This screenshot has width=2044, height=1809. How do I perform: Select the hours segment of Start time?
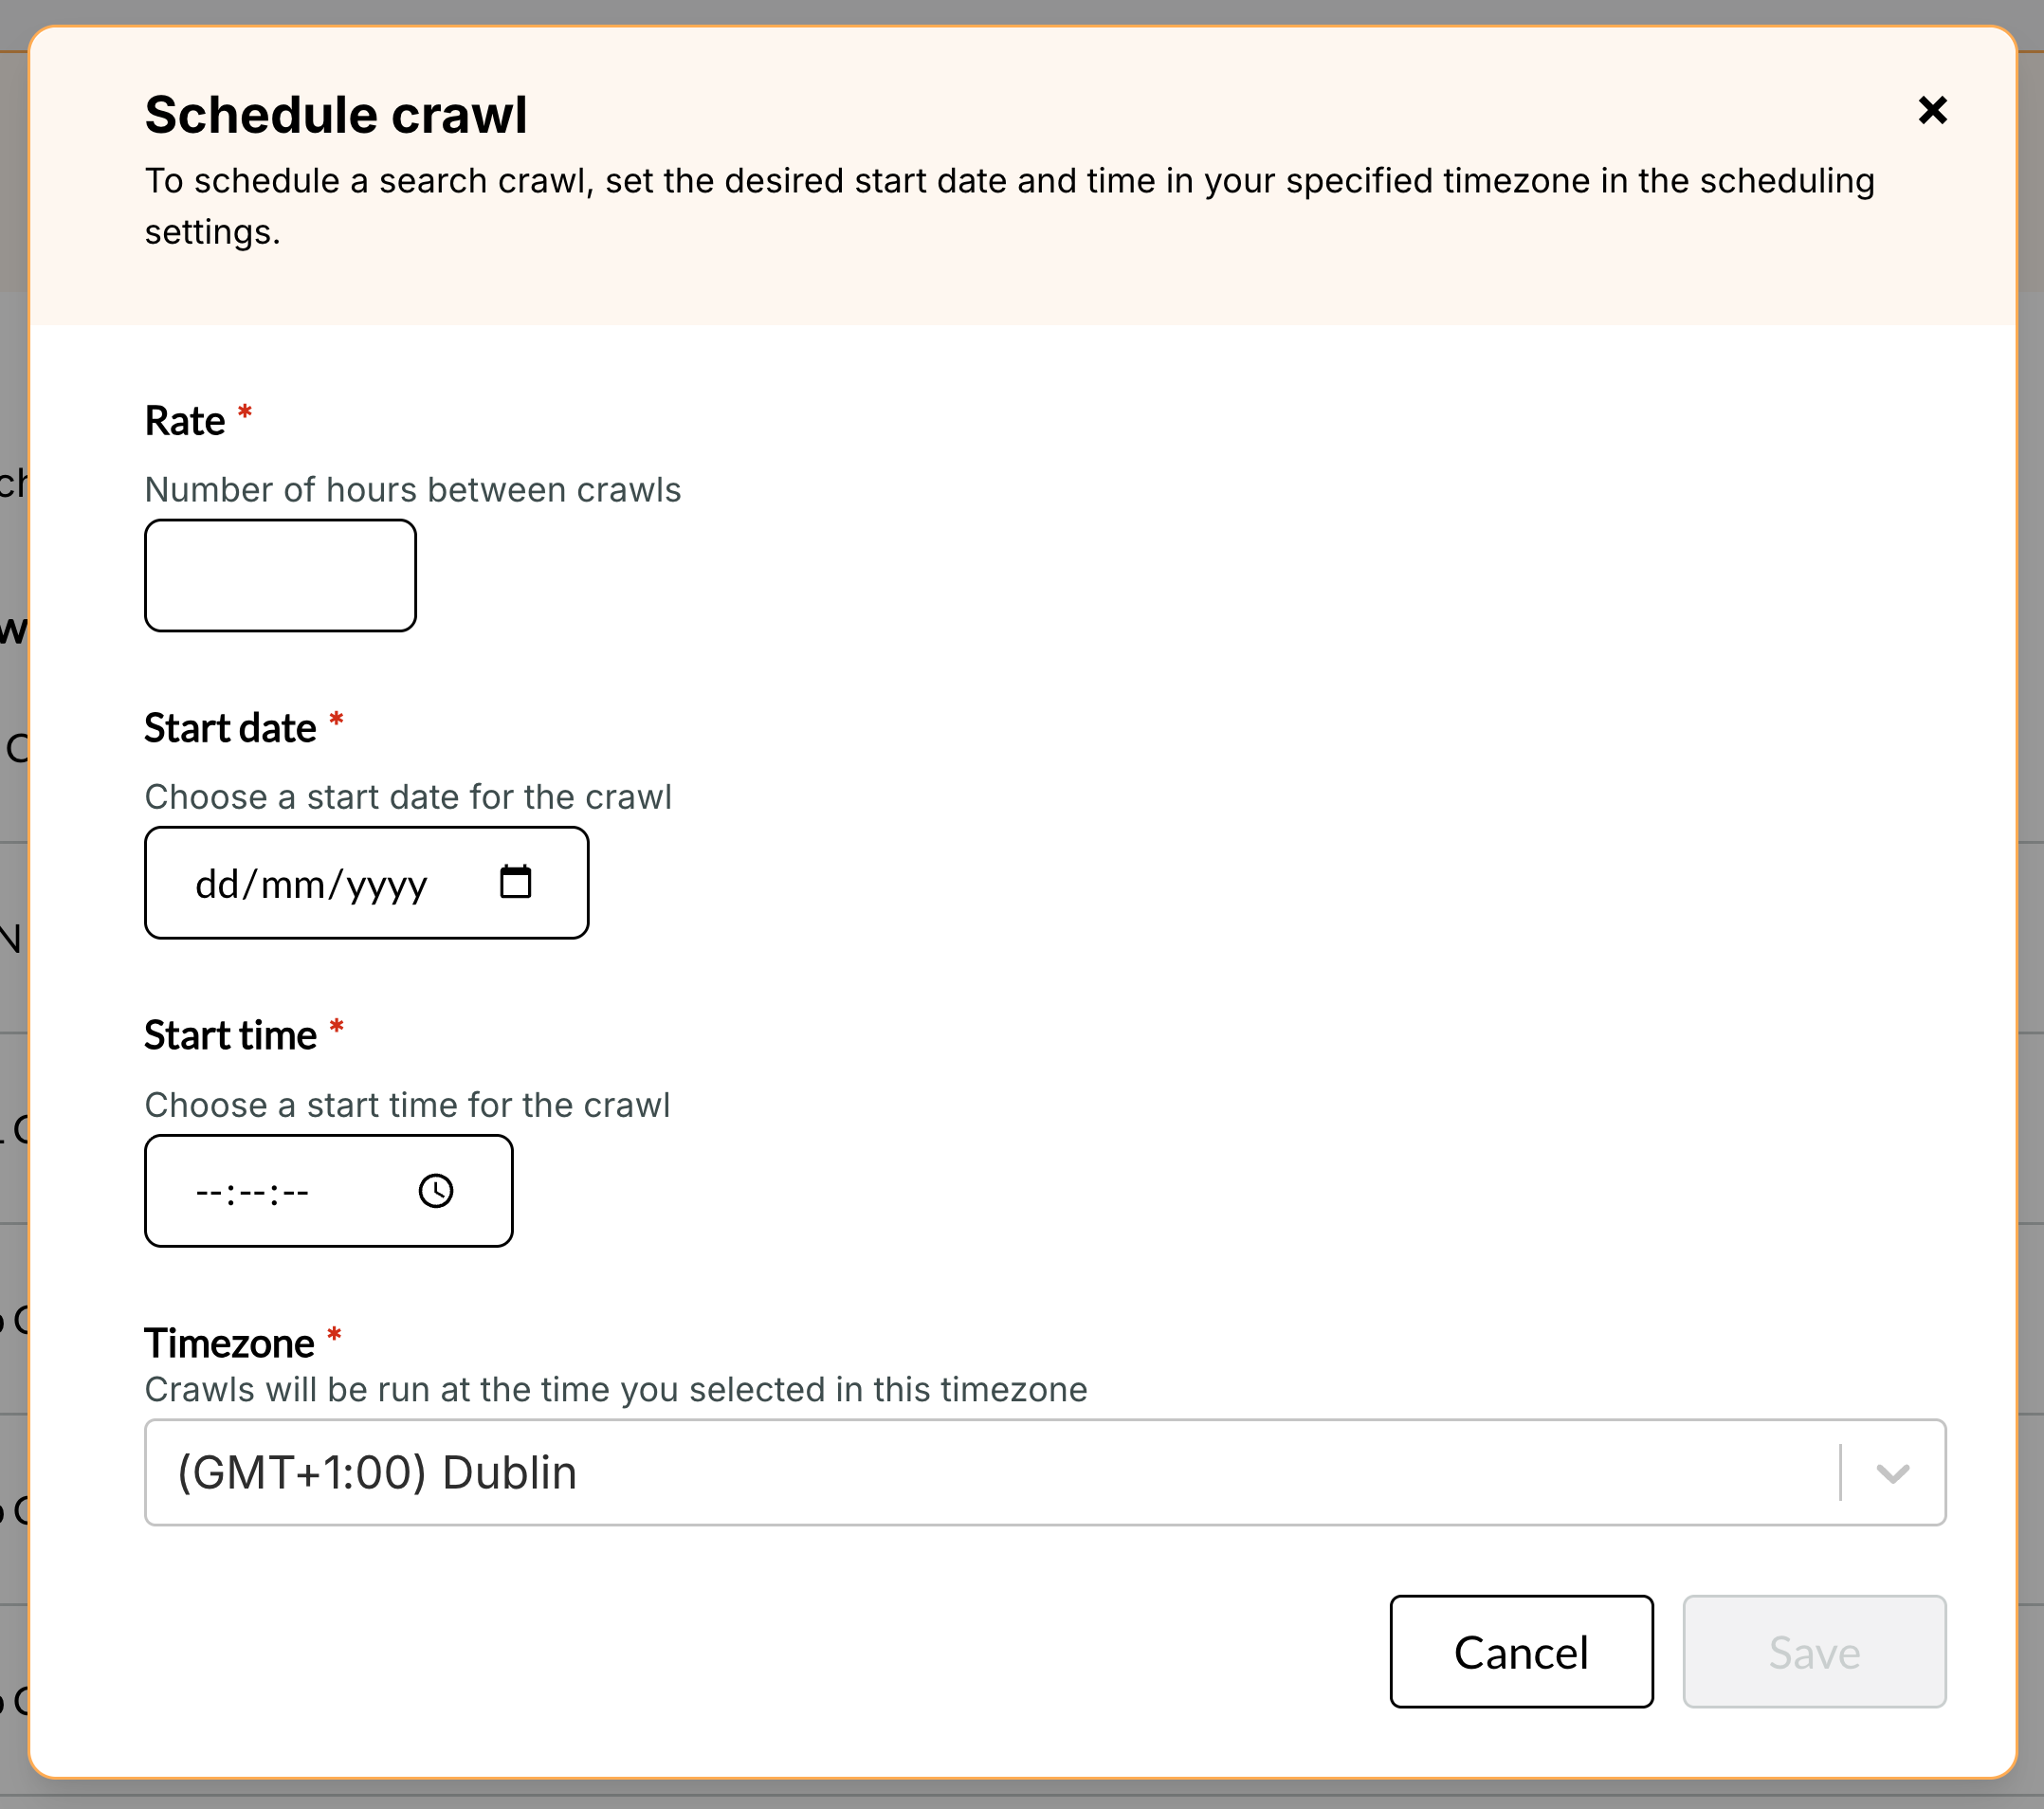209,1192
